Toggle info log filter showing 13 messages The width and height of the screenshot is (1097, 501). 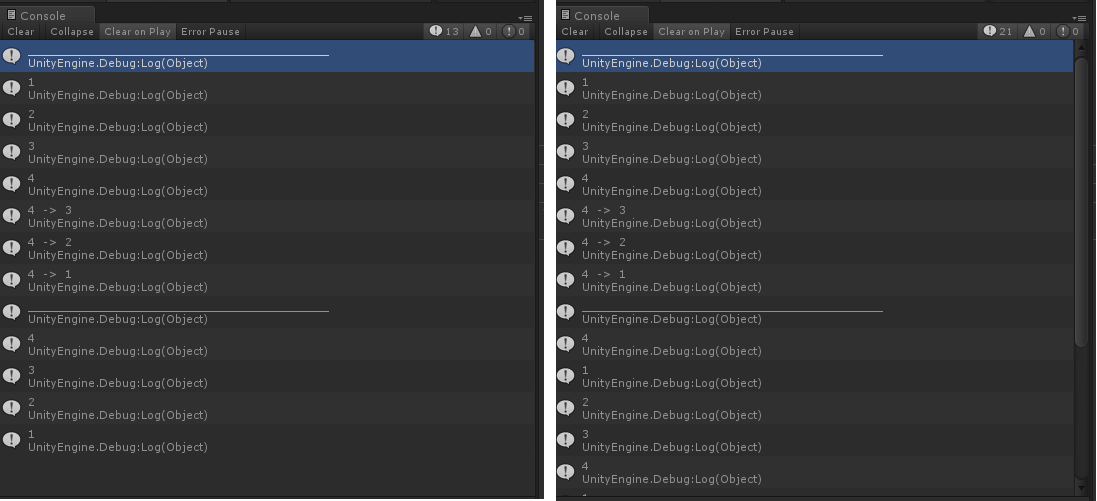click(x=445, y=32)
